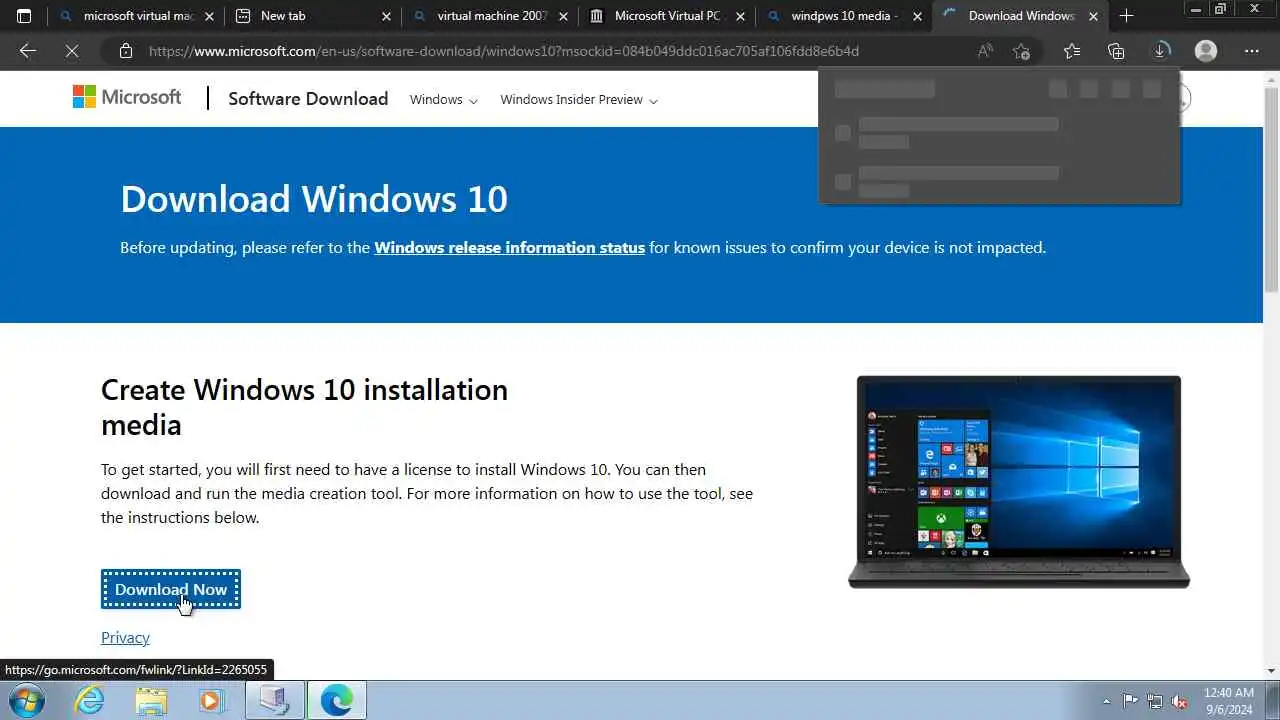Switch to the New tab tab

pyautogui.click(x=313, y=16)
